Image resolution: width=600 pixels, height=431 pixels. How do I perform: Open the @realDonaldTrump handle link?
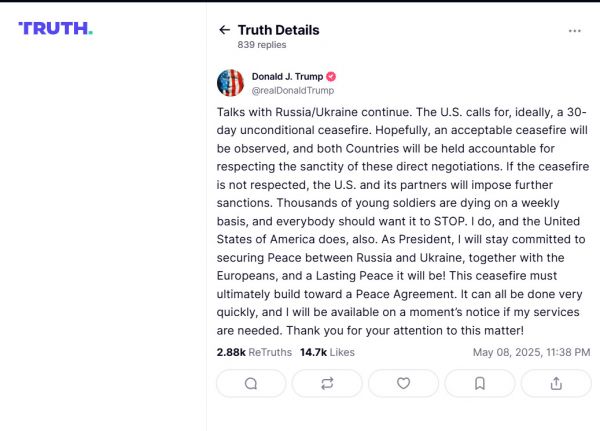point(293,90)
